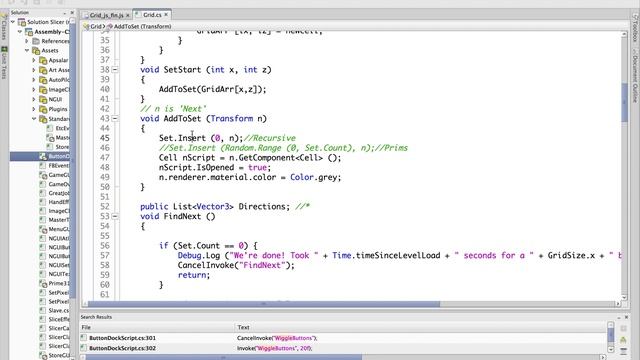Open the Document Outline side panel tab
This screenshot has width=640, height=360.
pyautogui.click(x=635, y=76)
